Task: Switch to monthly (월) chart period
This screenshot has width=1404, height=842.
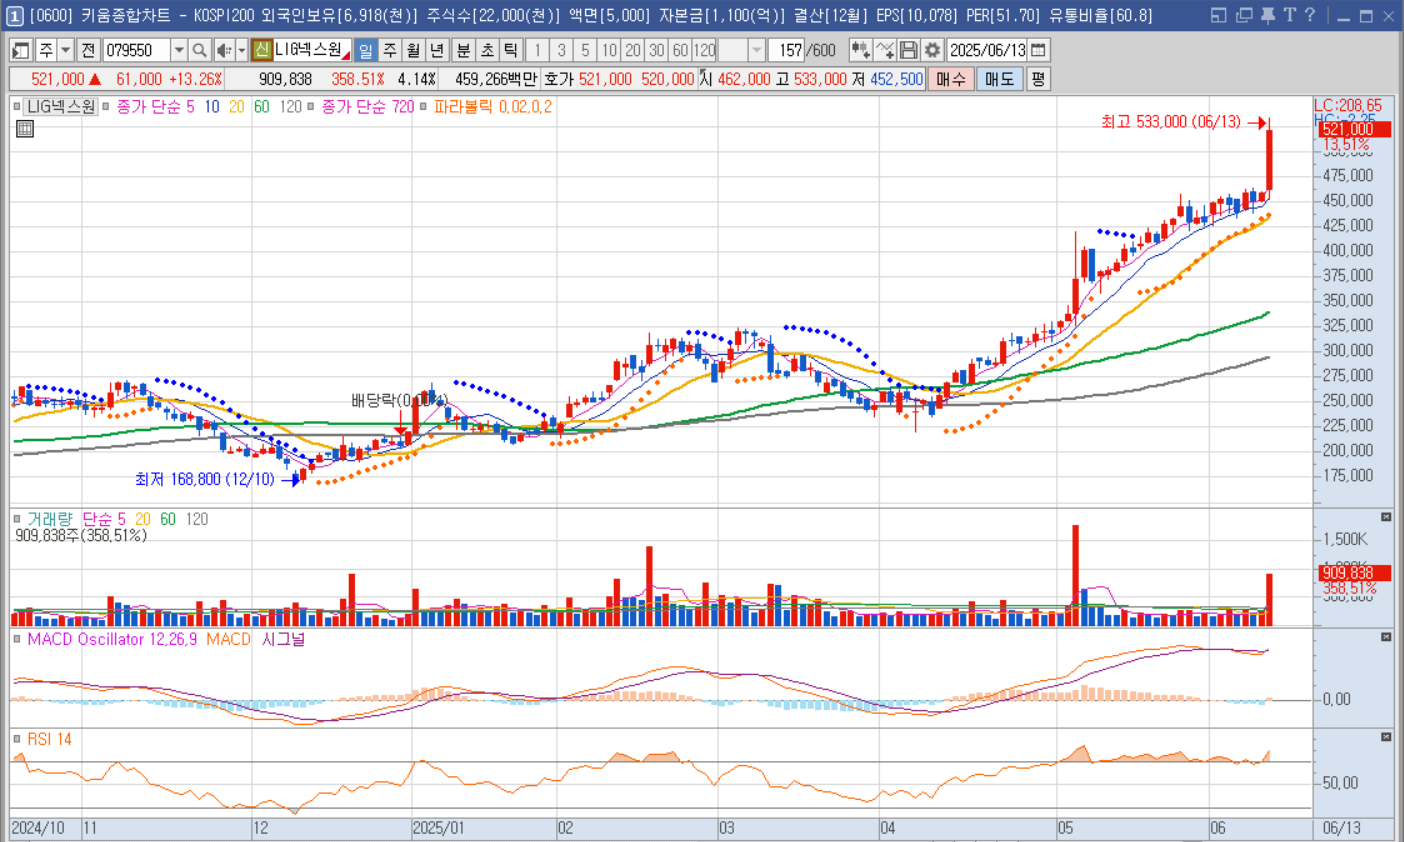Action: 413,50
